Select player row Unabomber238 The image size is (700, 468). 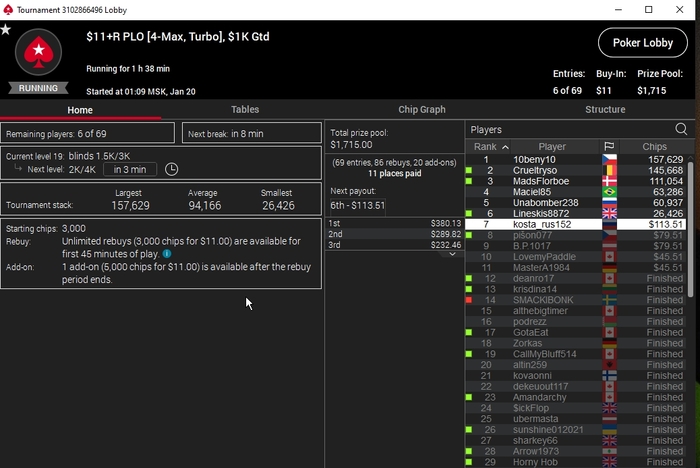click(576, 203)
